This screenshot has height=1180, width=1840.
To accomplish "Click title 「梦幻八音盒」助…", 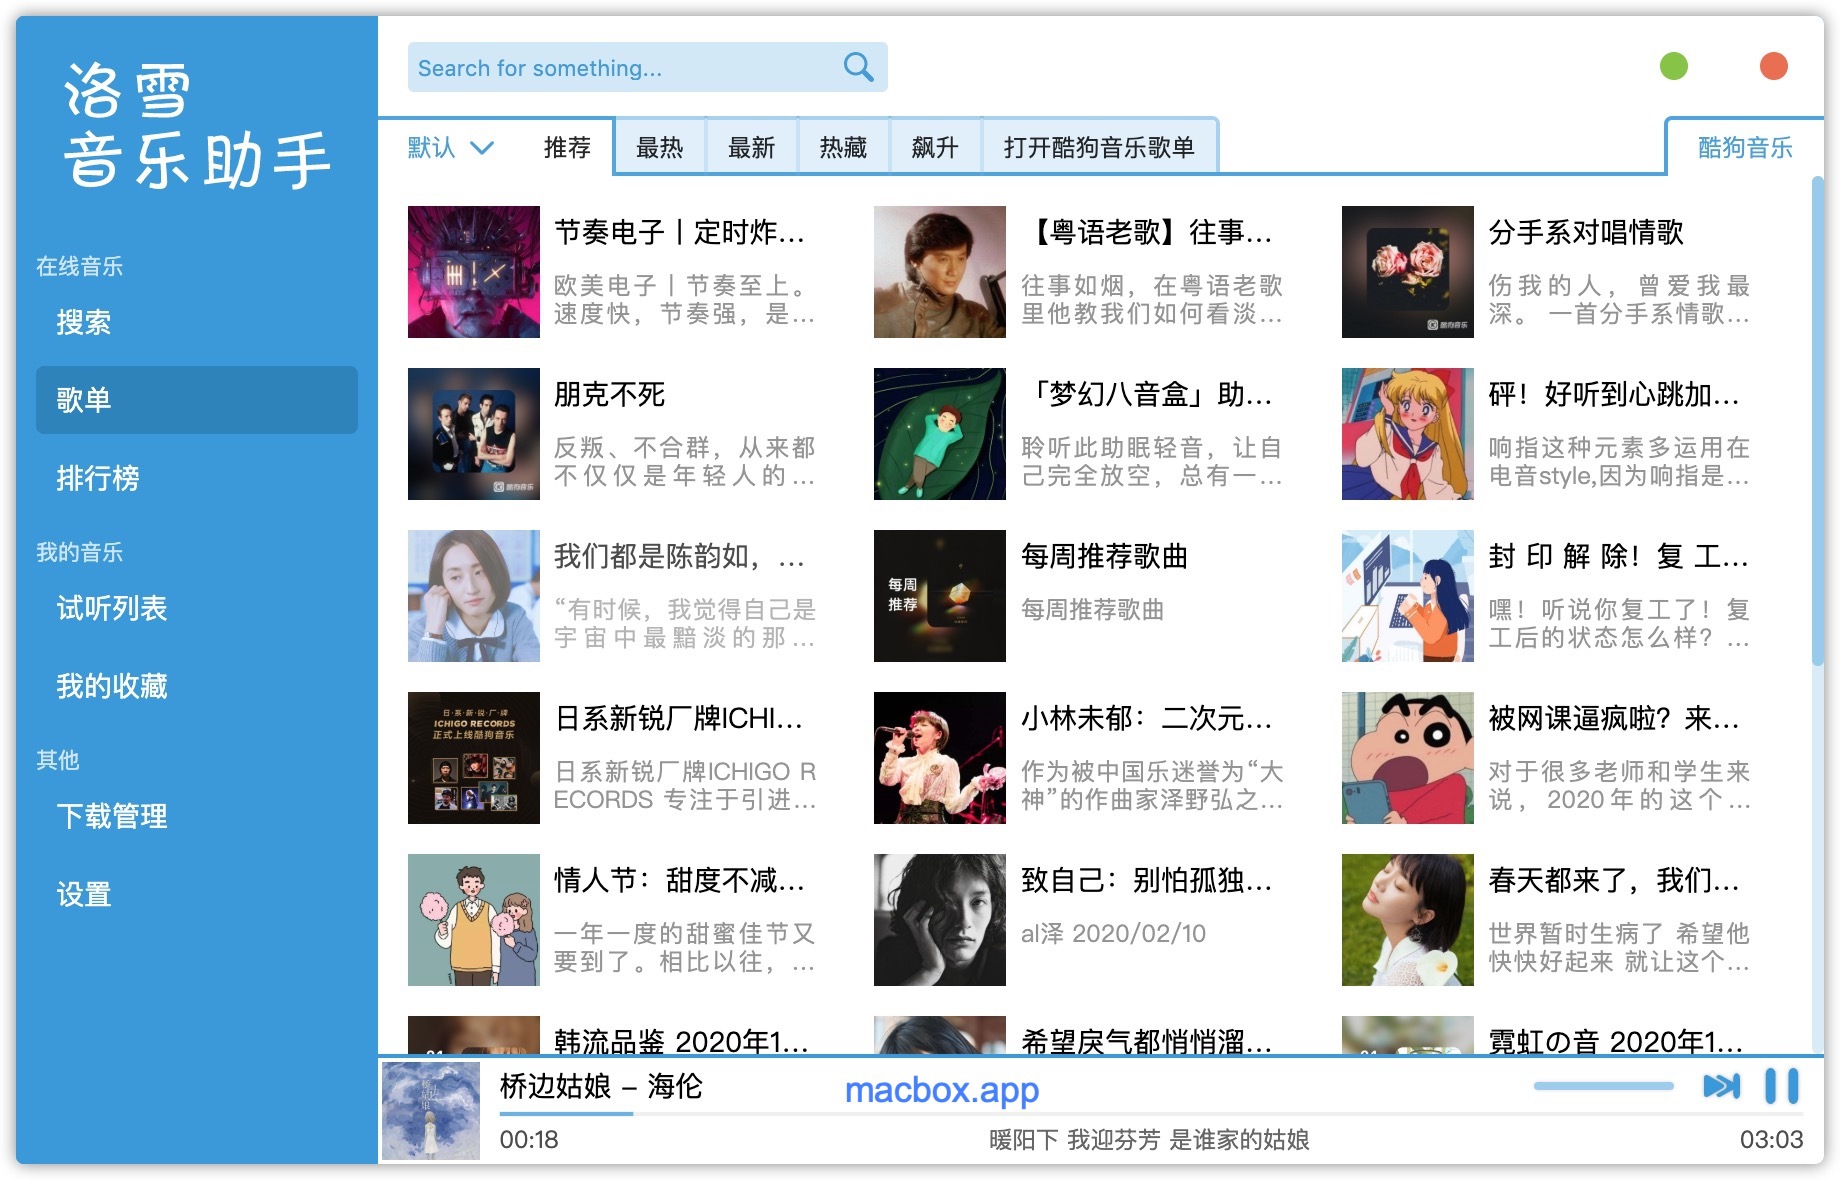I will [x=1147, y=394].
